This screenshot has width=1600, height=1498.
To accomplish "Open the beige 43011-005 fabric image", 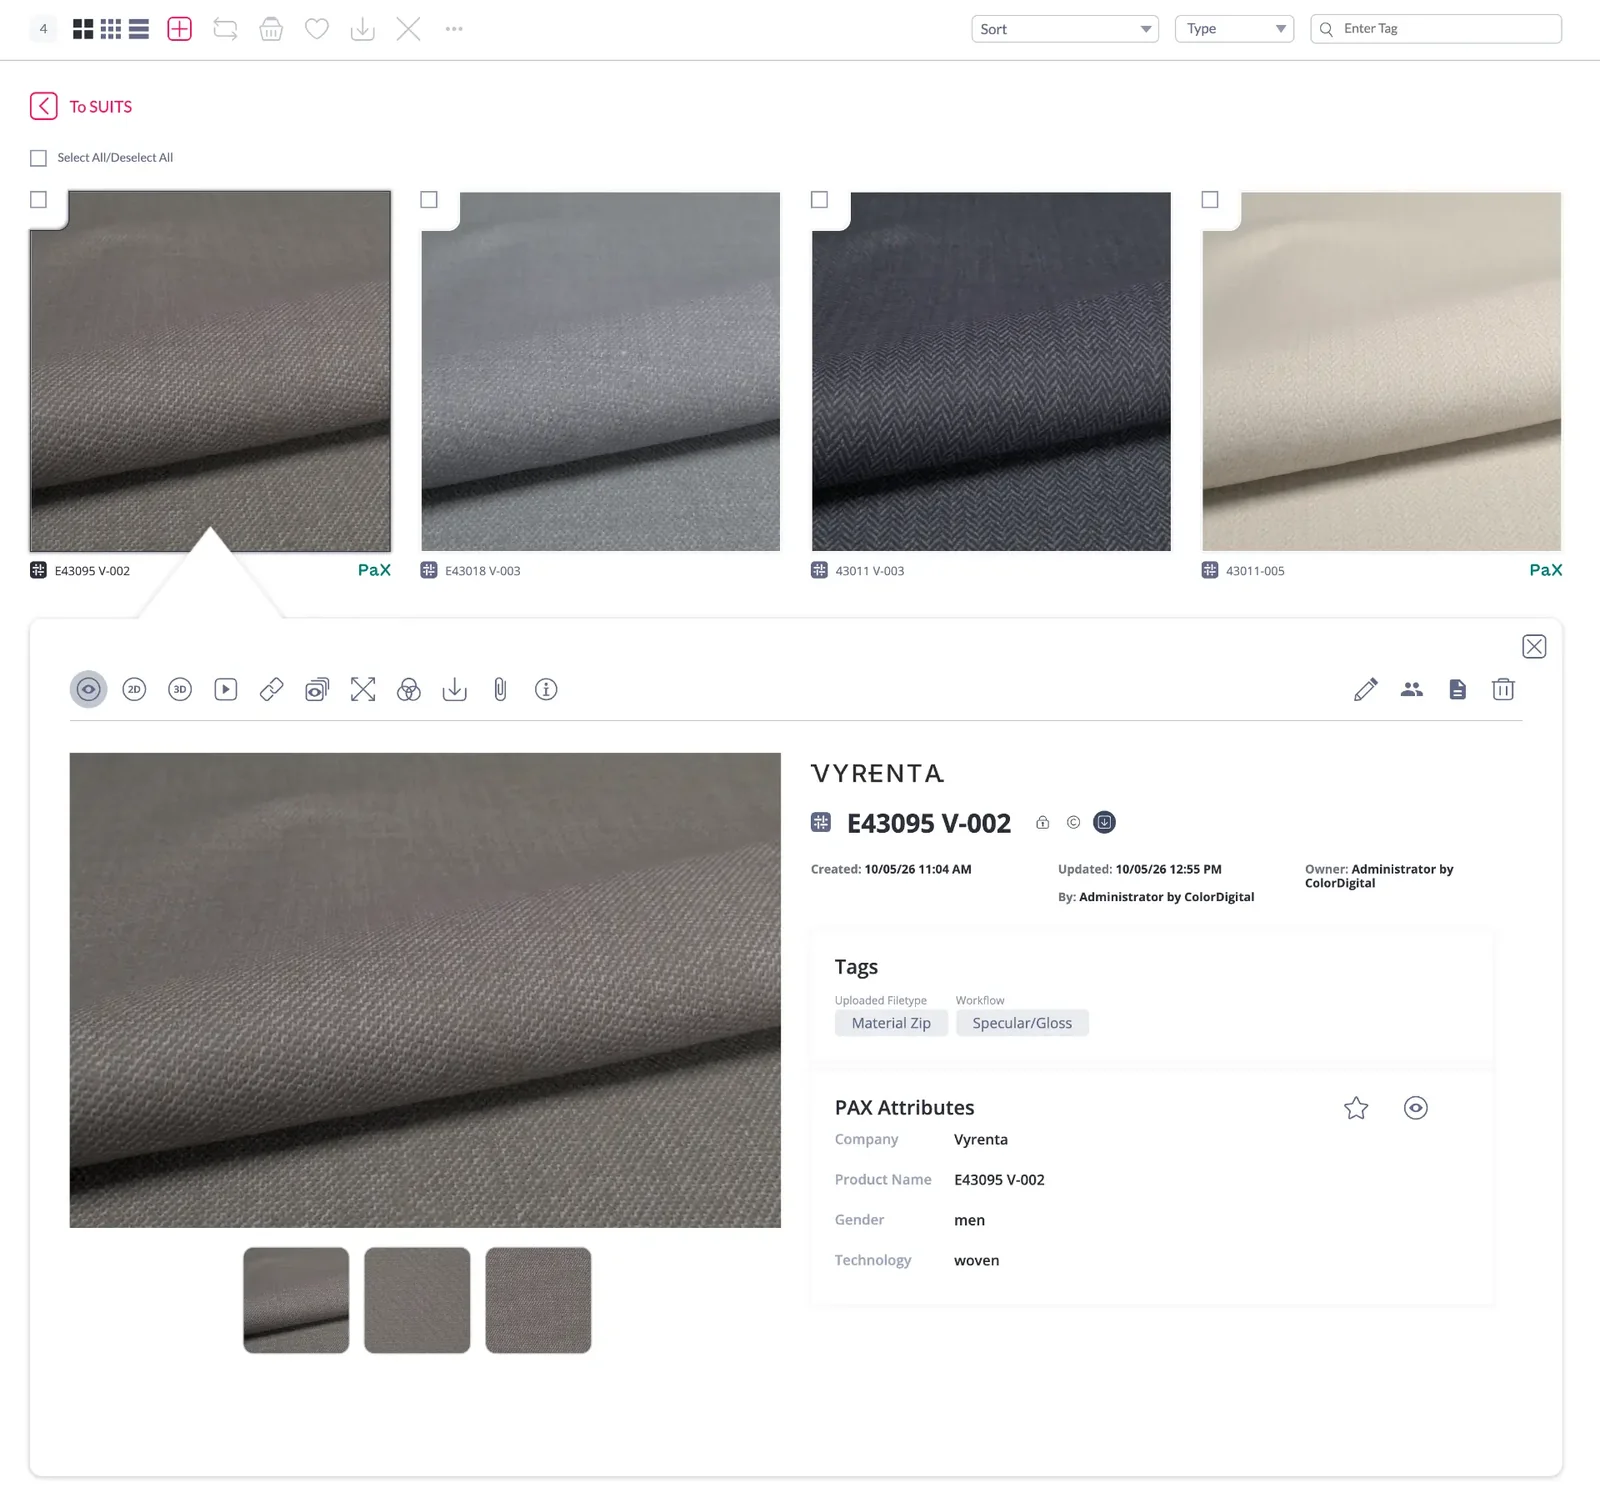I will pyautogui.click(x=1381, y=371).
